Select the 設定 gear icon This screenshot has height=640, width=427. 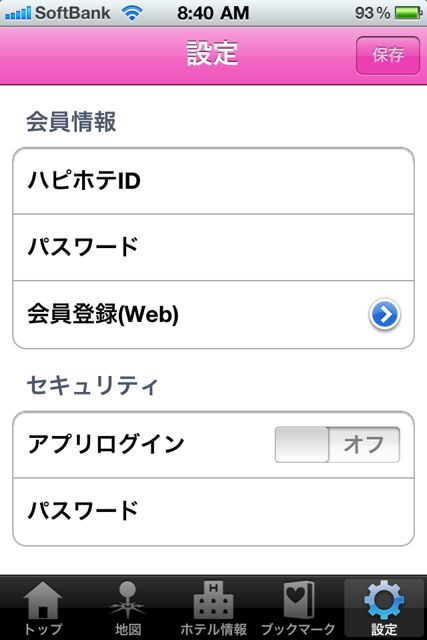384,600
